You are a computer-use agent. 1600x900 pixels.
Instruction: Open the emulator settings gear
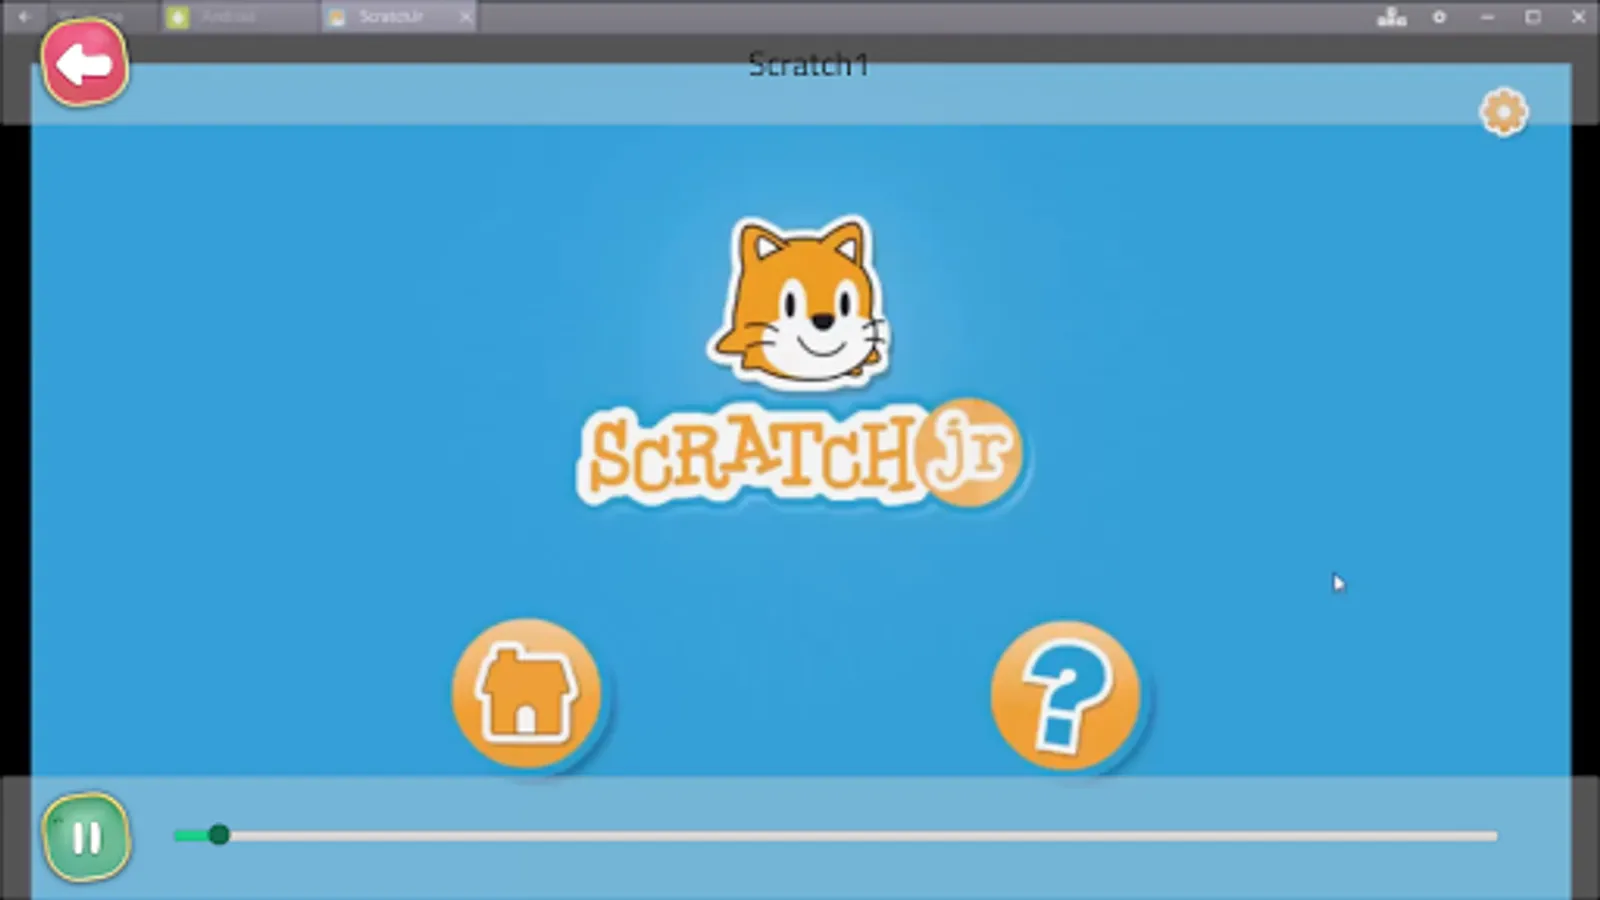[1438, 16]
